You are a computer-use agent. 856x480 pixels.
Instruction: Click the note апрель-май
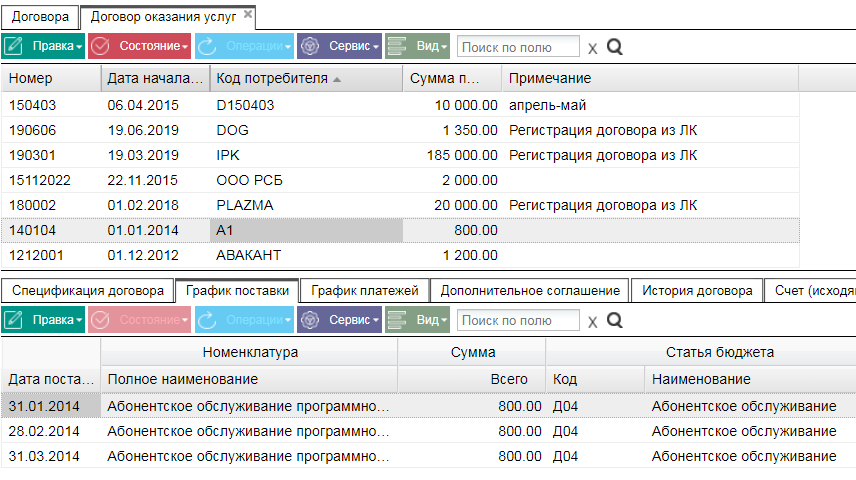coord(548,105)
